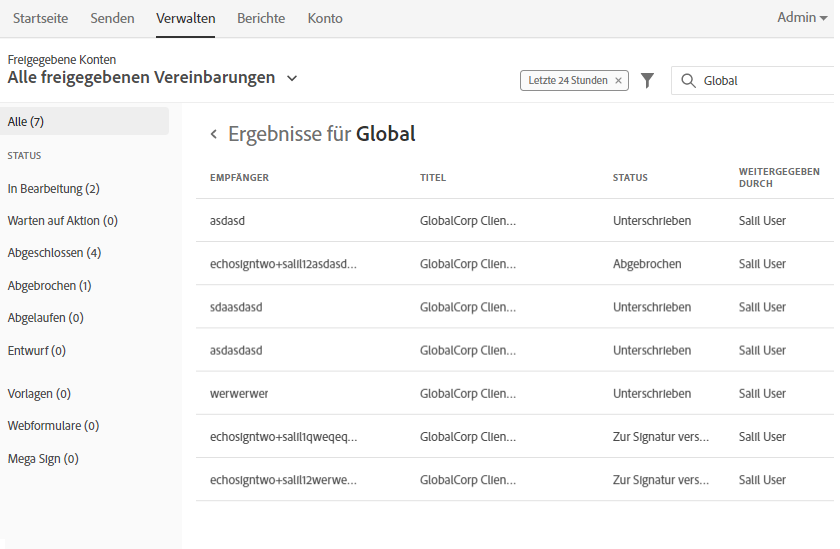This screenshot has width=840, height=549.
Task: Click in the Global search field
Action: click(760, 80)
